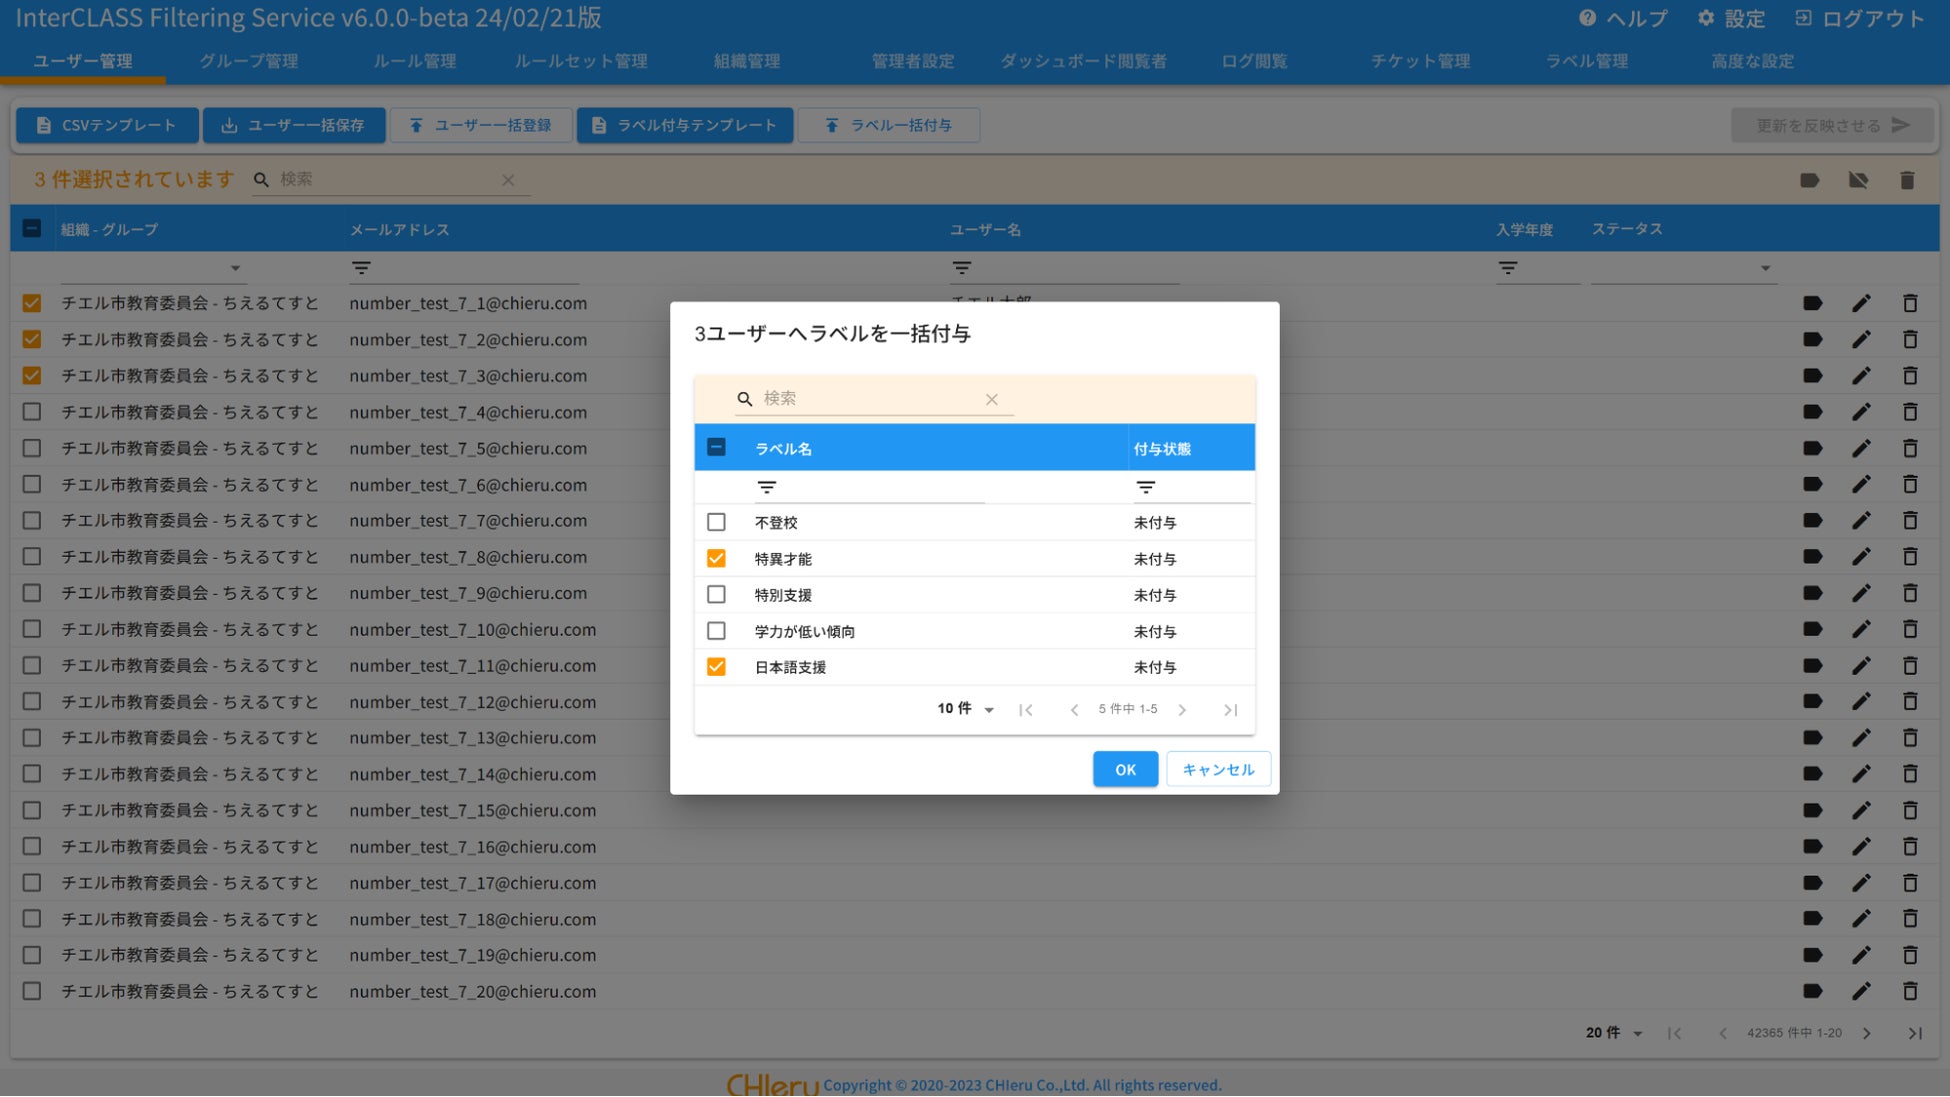Switch to the ラベル管理 tab

[x=1586, y=61]
